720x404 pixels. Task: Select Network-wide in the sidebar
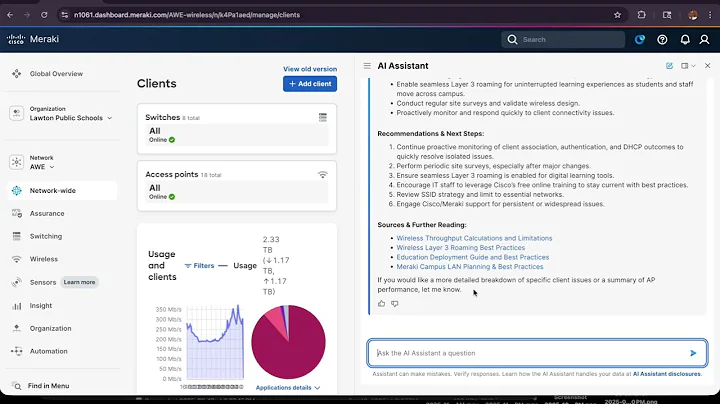pyautogui.click(x=62, y=191)
